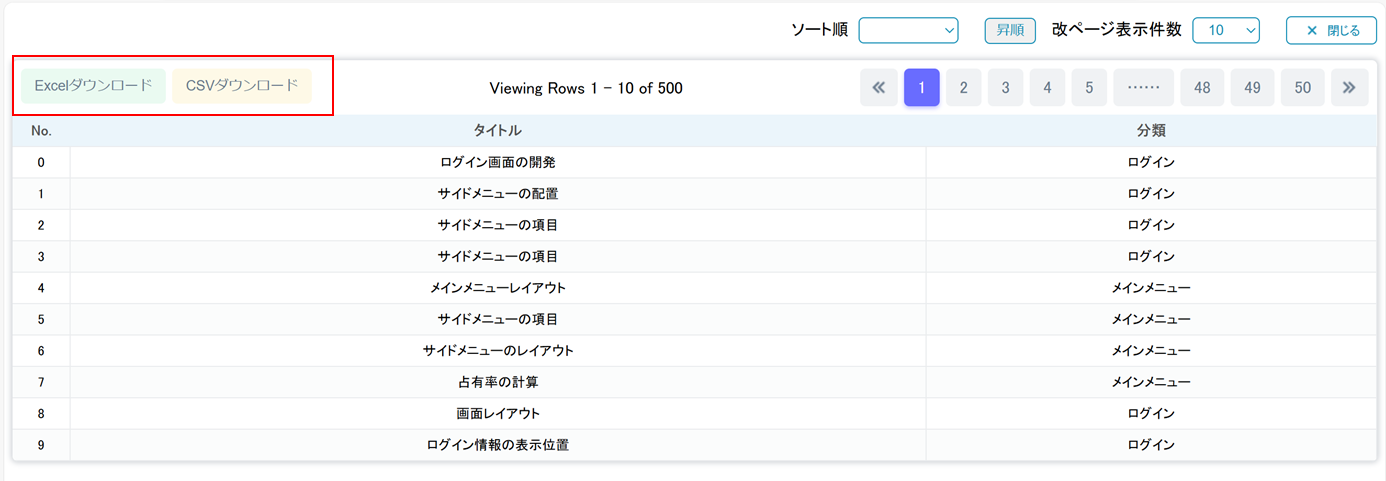Click Excelダウンロード button
The image size is (1386, 481).
click(94, 86)
